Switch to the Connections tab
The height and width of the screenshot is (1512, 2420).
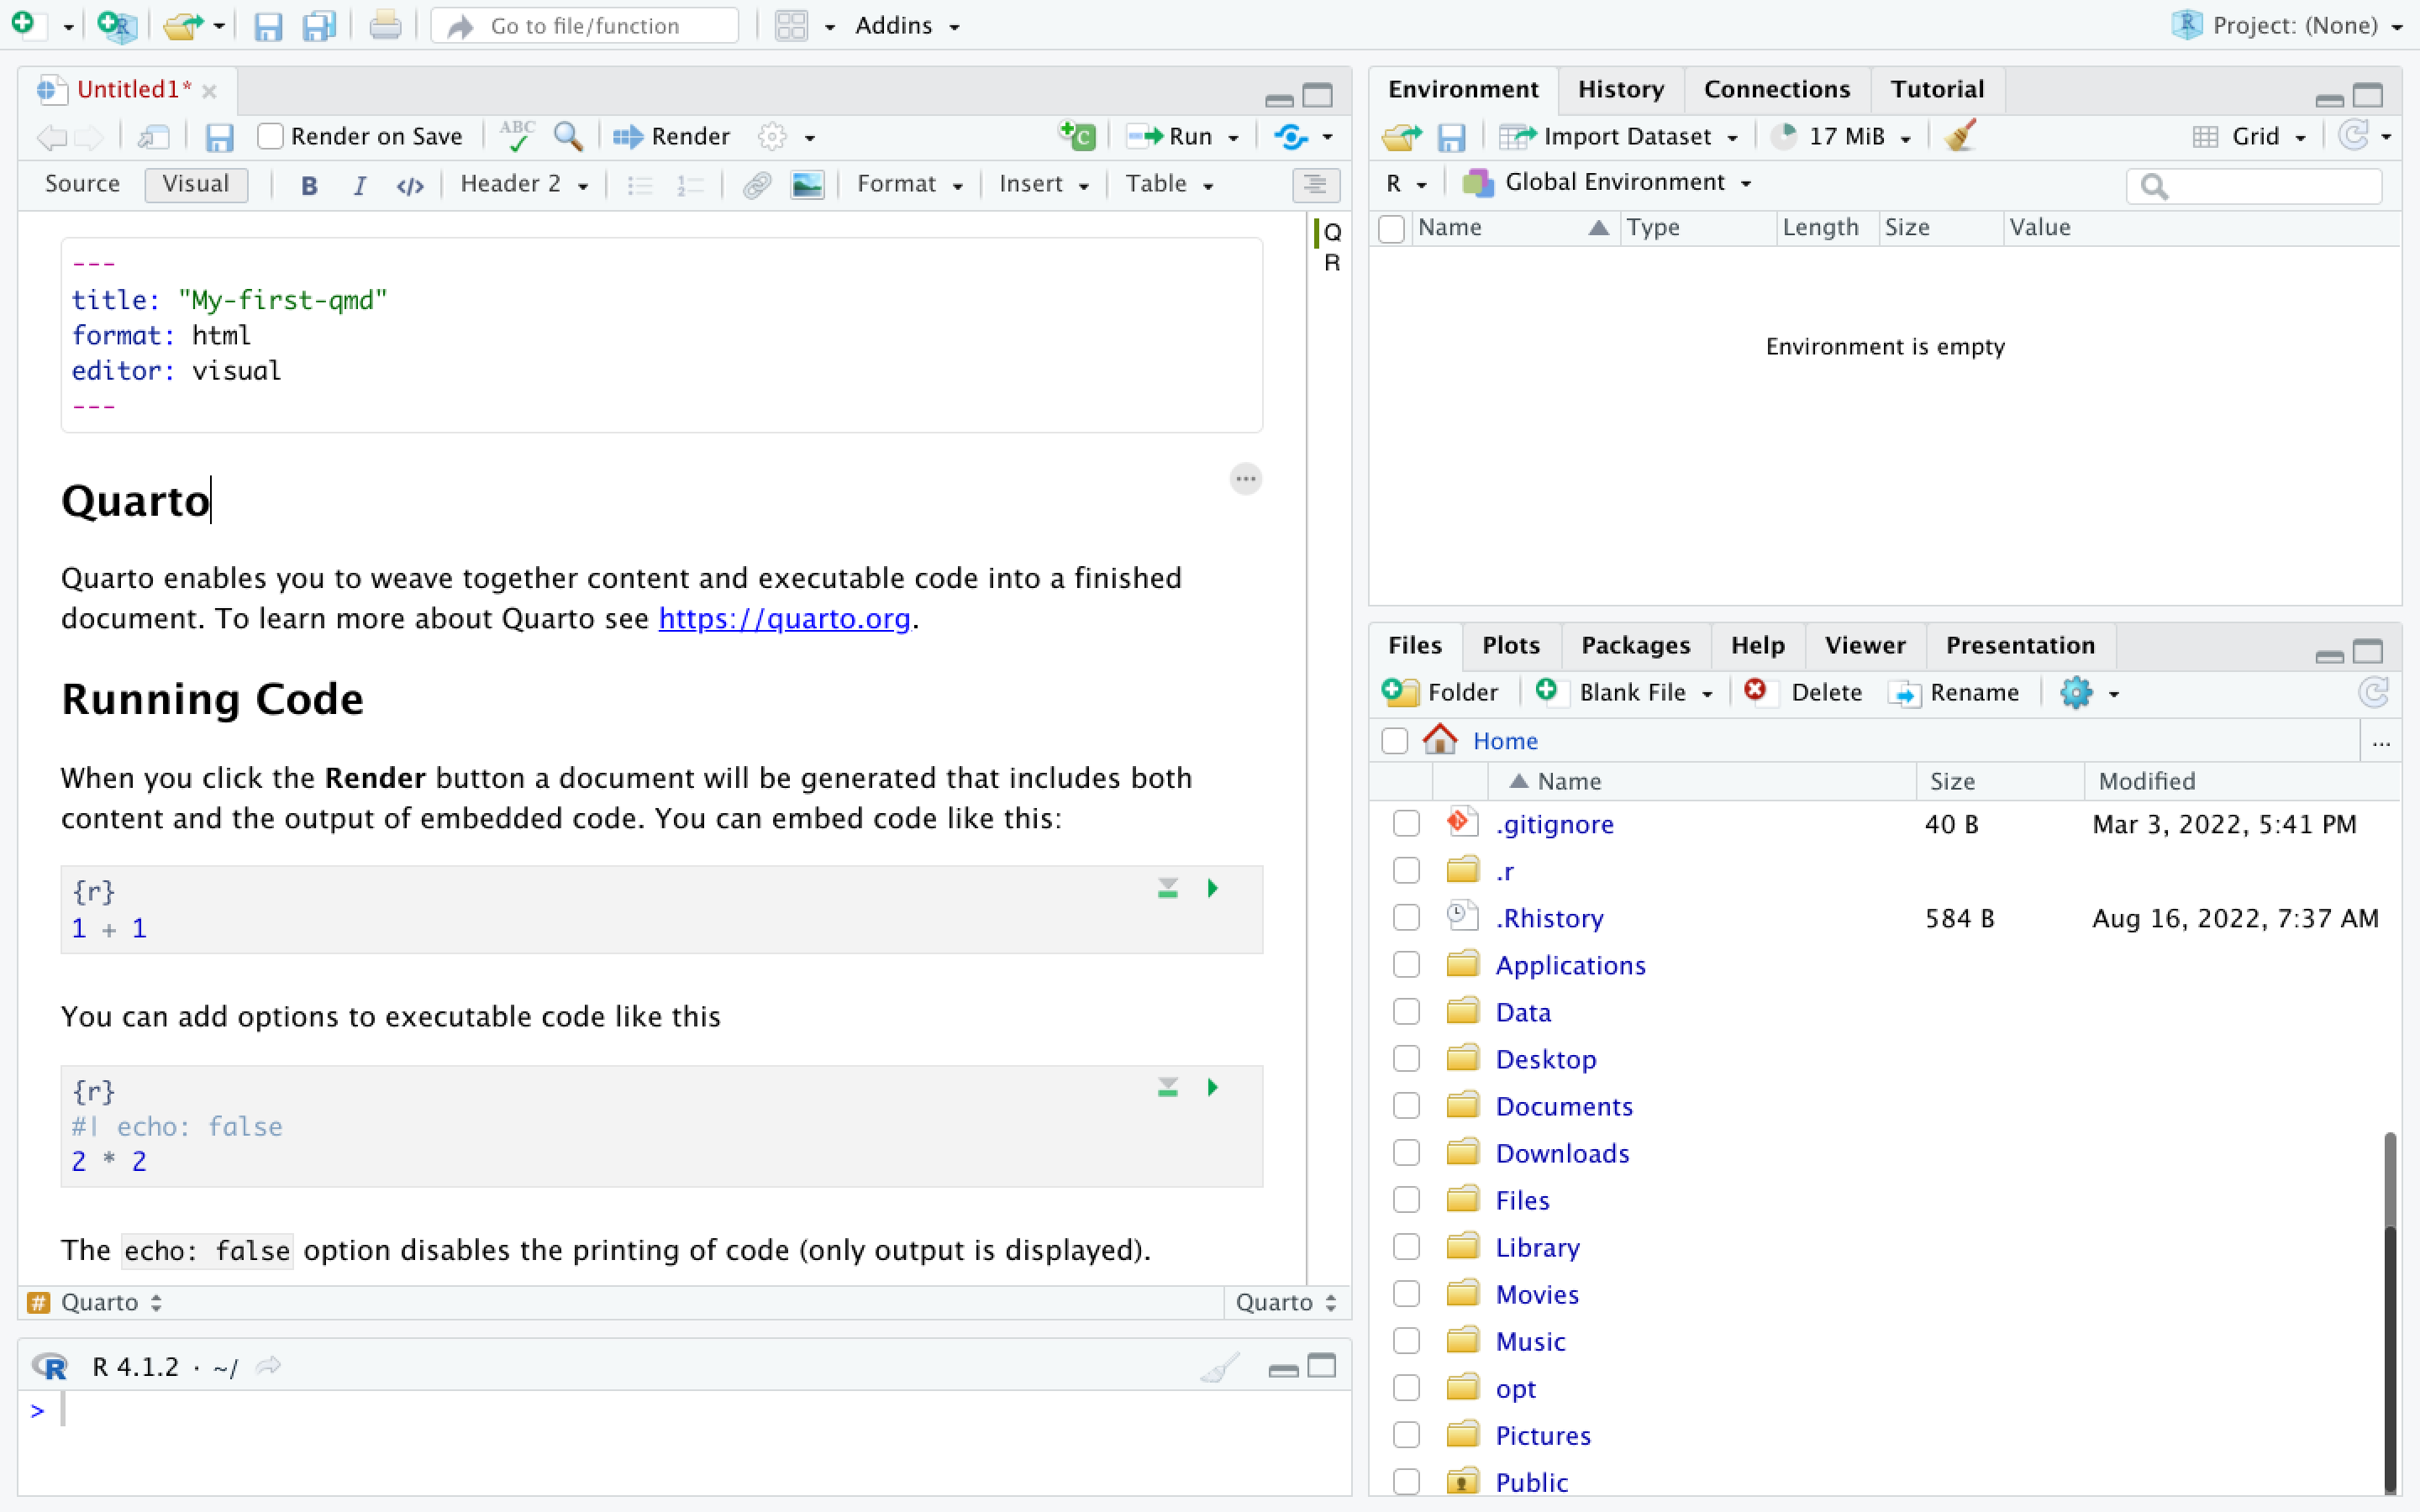pos(1777,89)
